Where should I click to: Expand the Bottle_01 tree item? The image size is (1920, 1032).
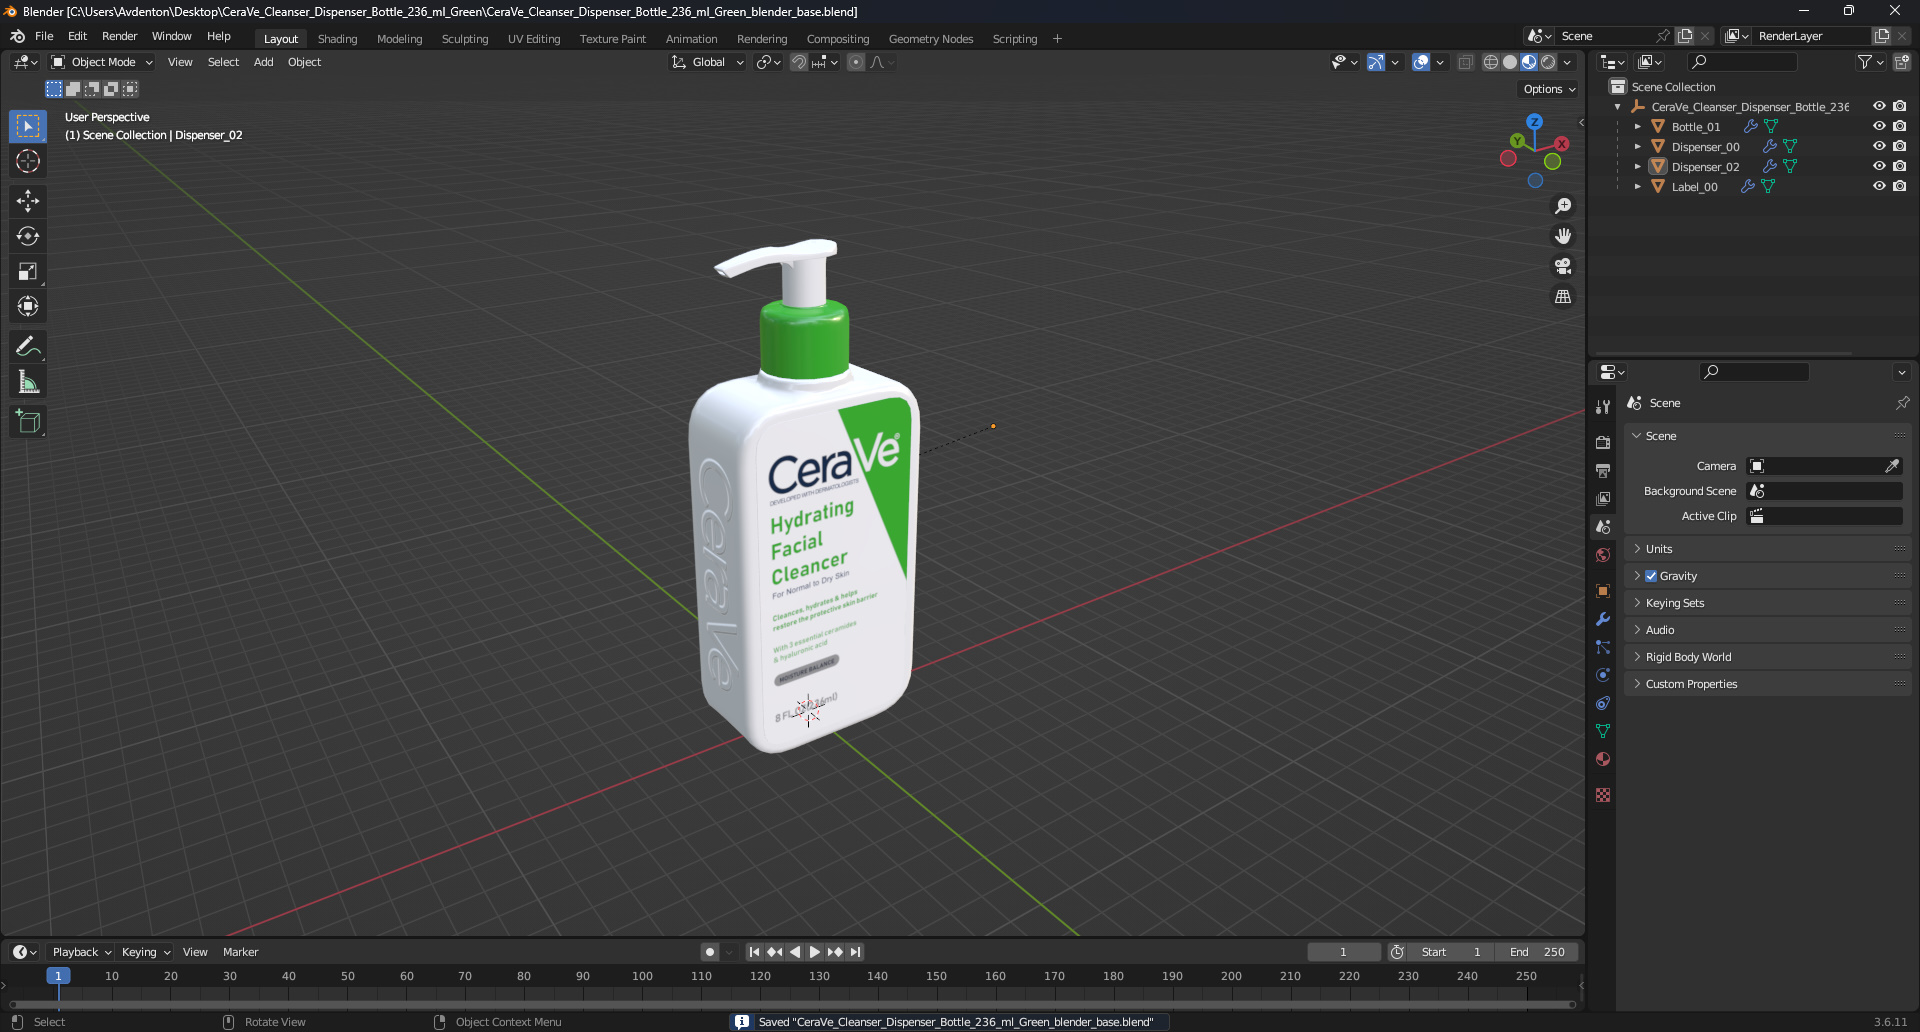pos(1637,127)
